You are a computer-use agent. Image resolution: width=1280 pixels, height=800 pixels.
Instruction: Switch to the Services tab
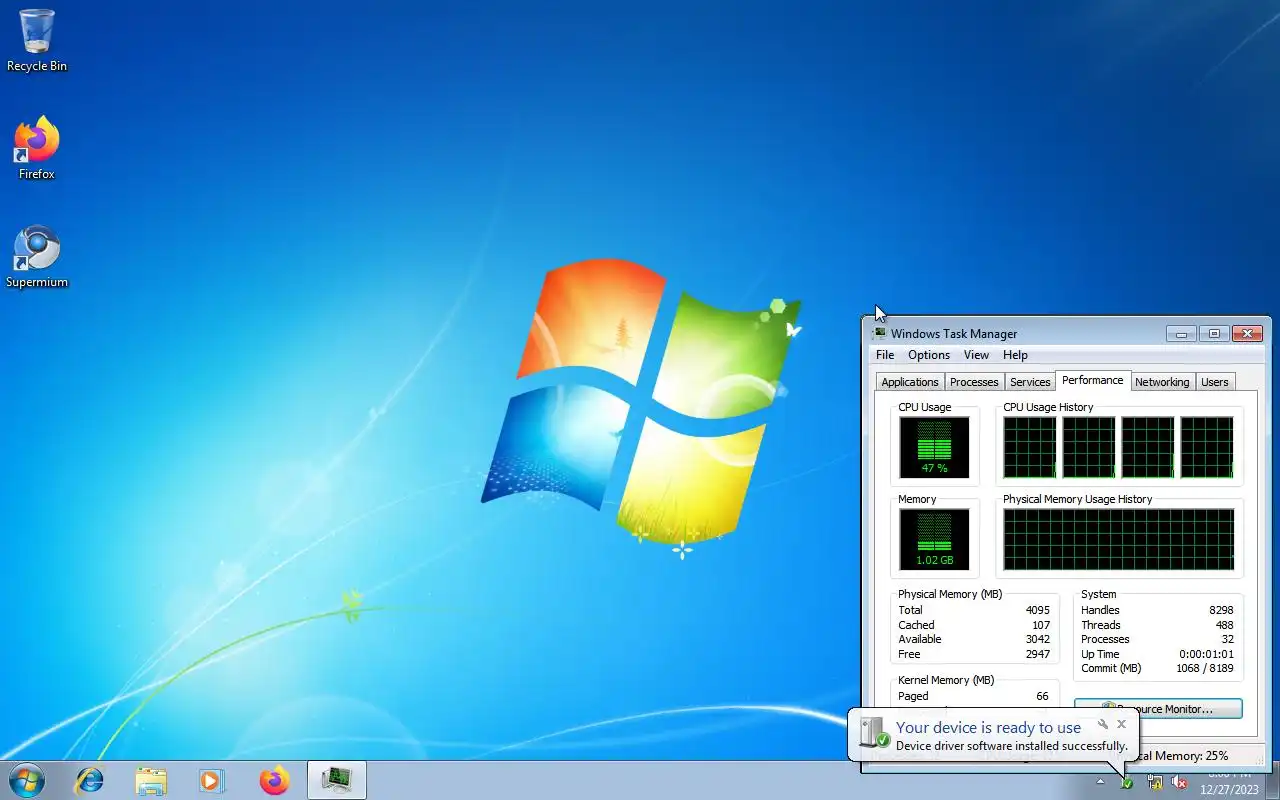tap(1030, 382)
